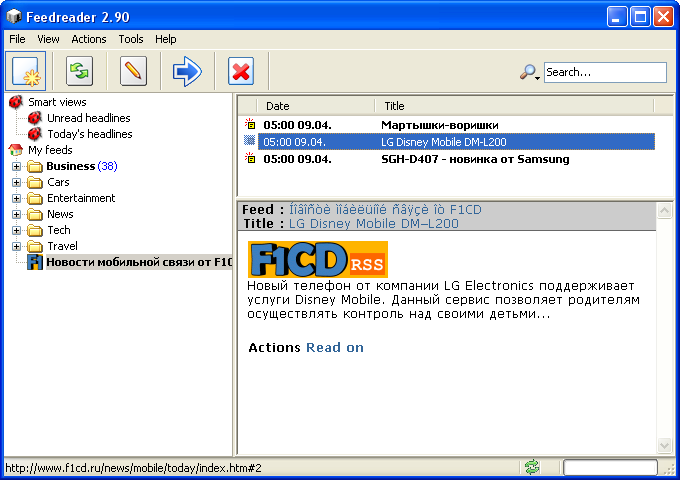680x480 pixels.
Task: Select the Smart views node
Action: 57,102
